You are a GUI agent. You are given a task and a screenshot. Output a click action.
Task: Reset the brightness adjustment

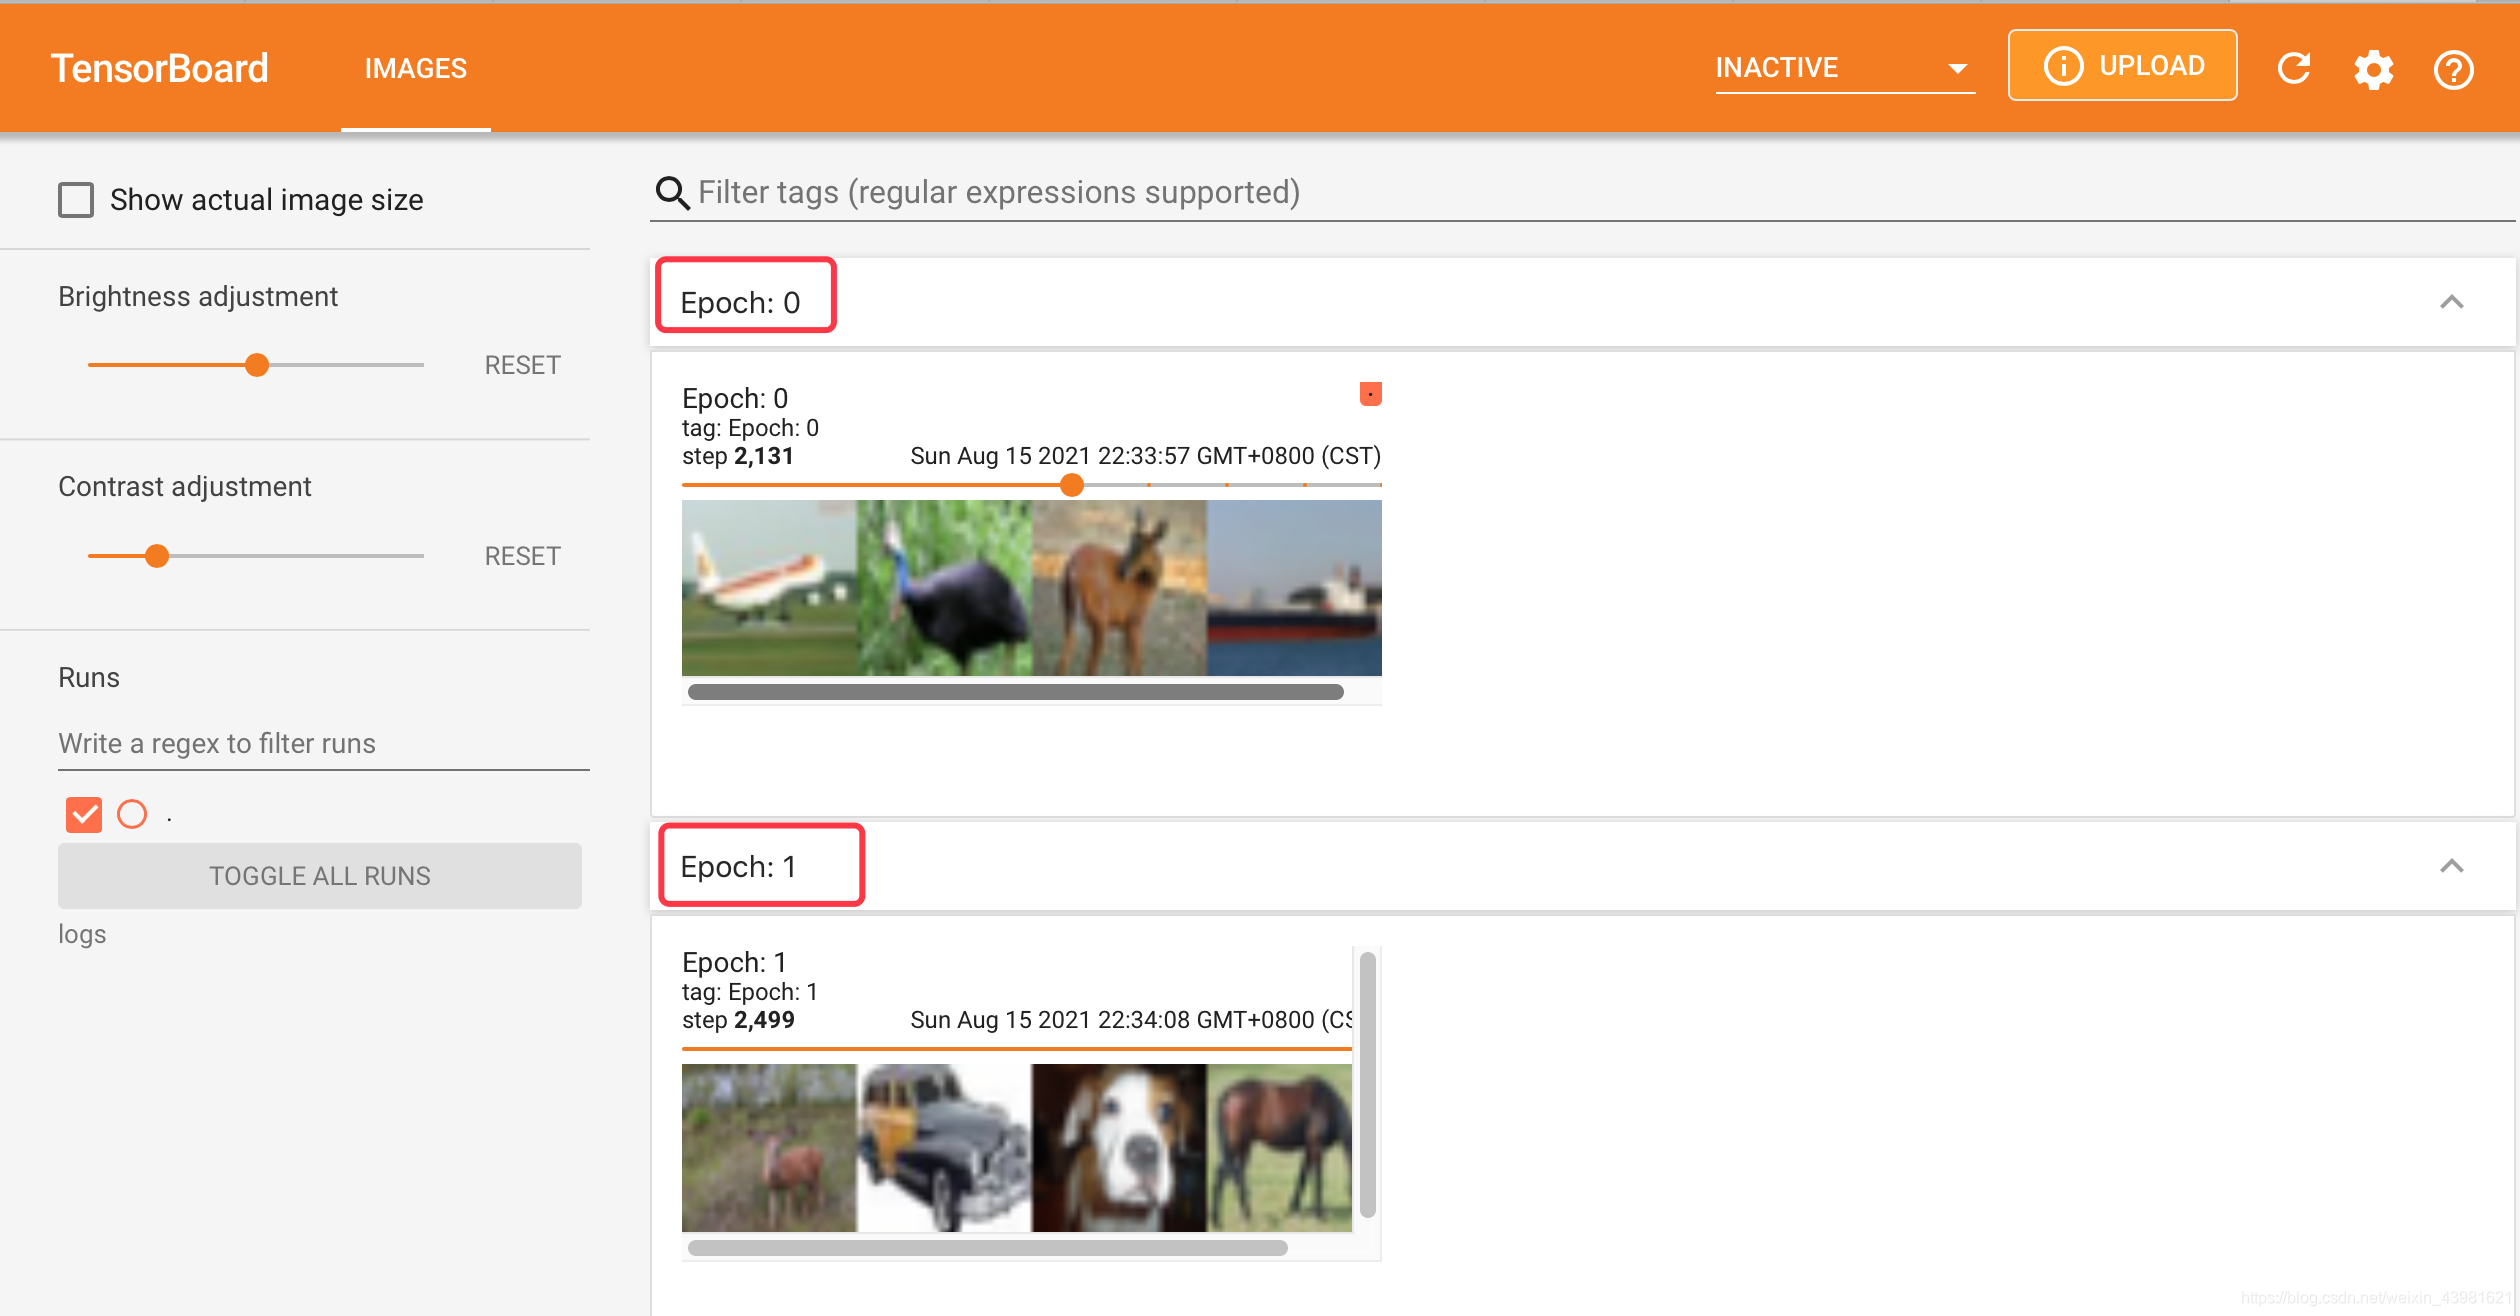pos(522,365)
